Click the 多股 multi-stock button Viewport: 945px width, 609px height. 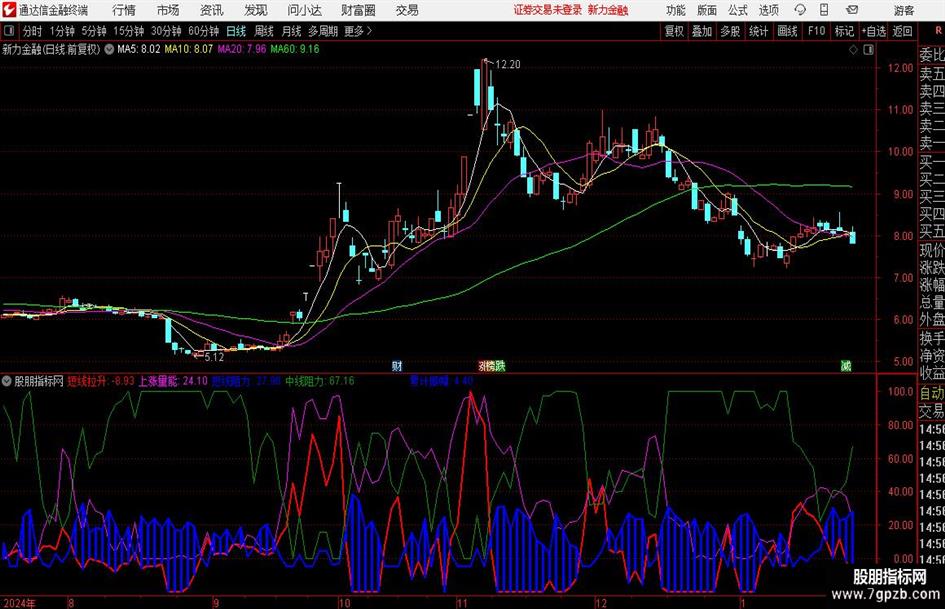[x=730, y=31]
